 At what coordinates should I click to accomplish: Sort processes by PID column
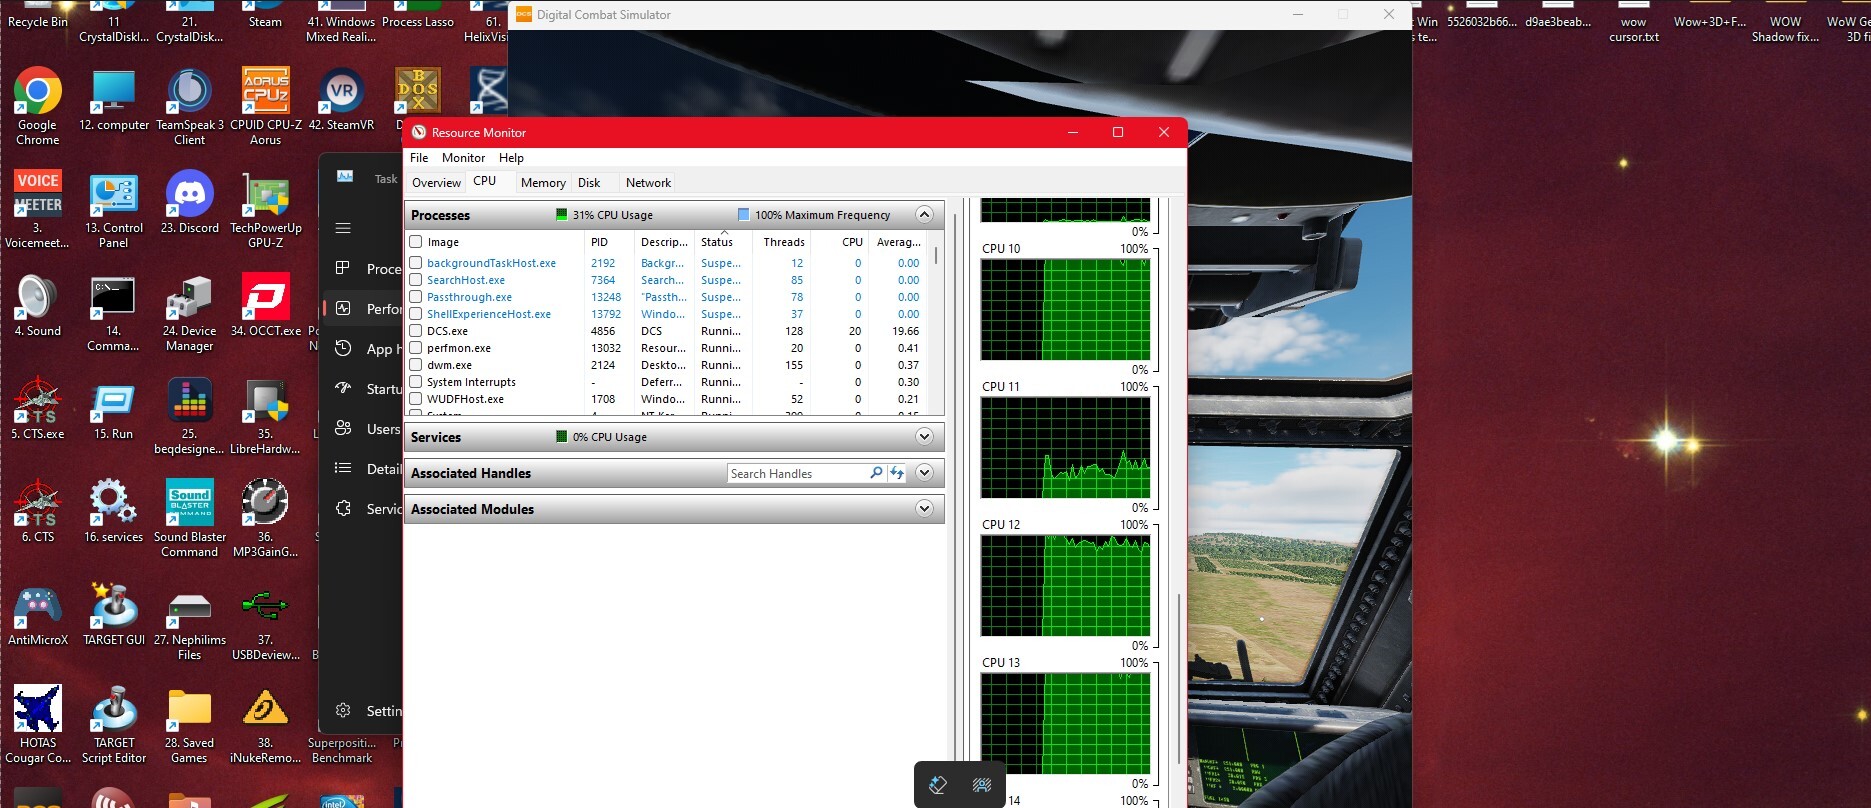pyautogui.click(x=609, y=242)
